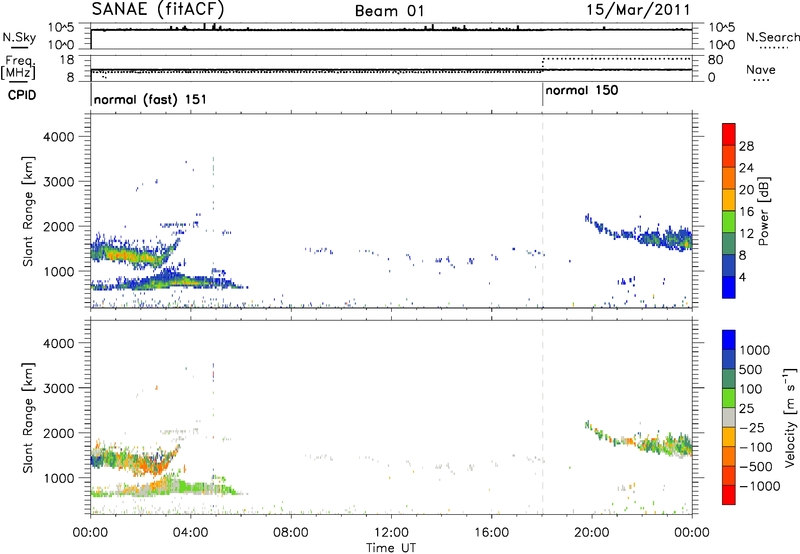Screen dimensions: 800x554
Task: Click the 'Power [dB]' color bar label
Action: click(763, 211)
